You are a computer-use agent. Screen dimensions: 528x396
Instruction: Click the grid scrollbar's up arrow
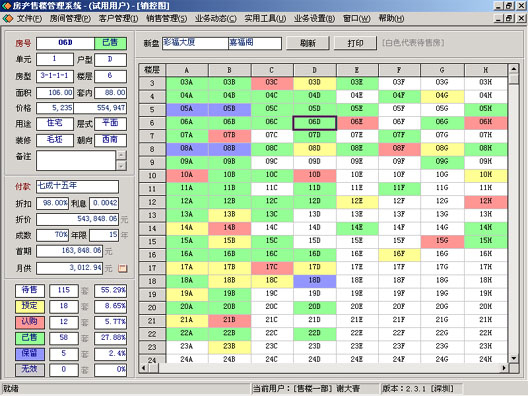[514, 69]
